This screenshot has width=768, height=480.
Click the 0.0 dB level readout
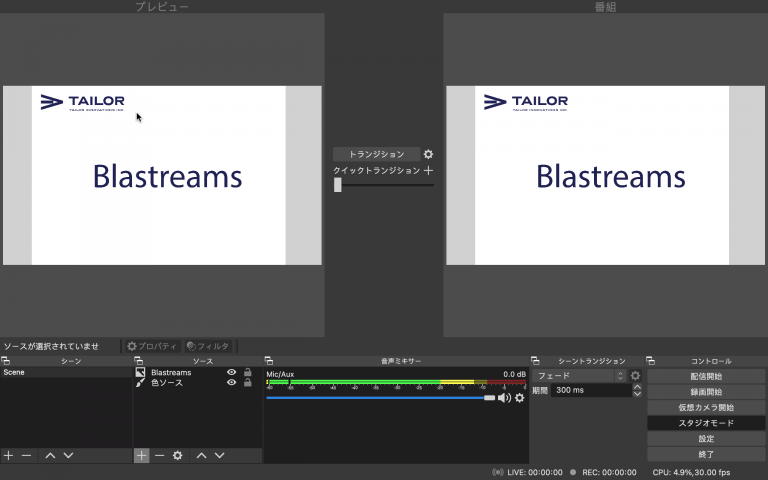click(514, 374)
